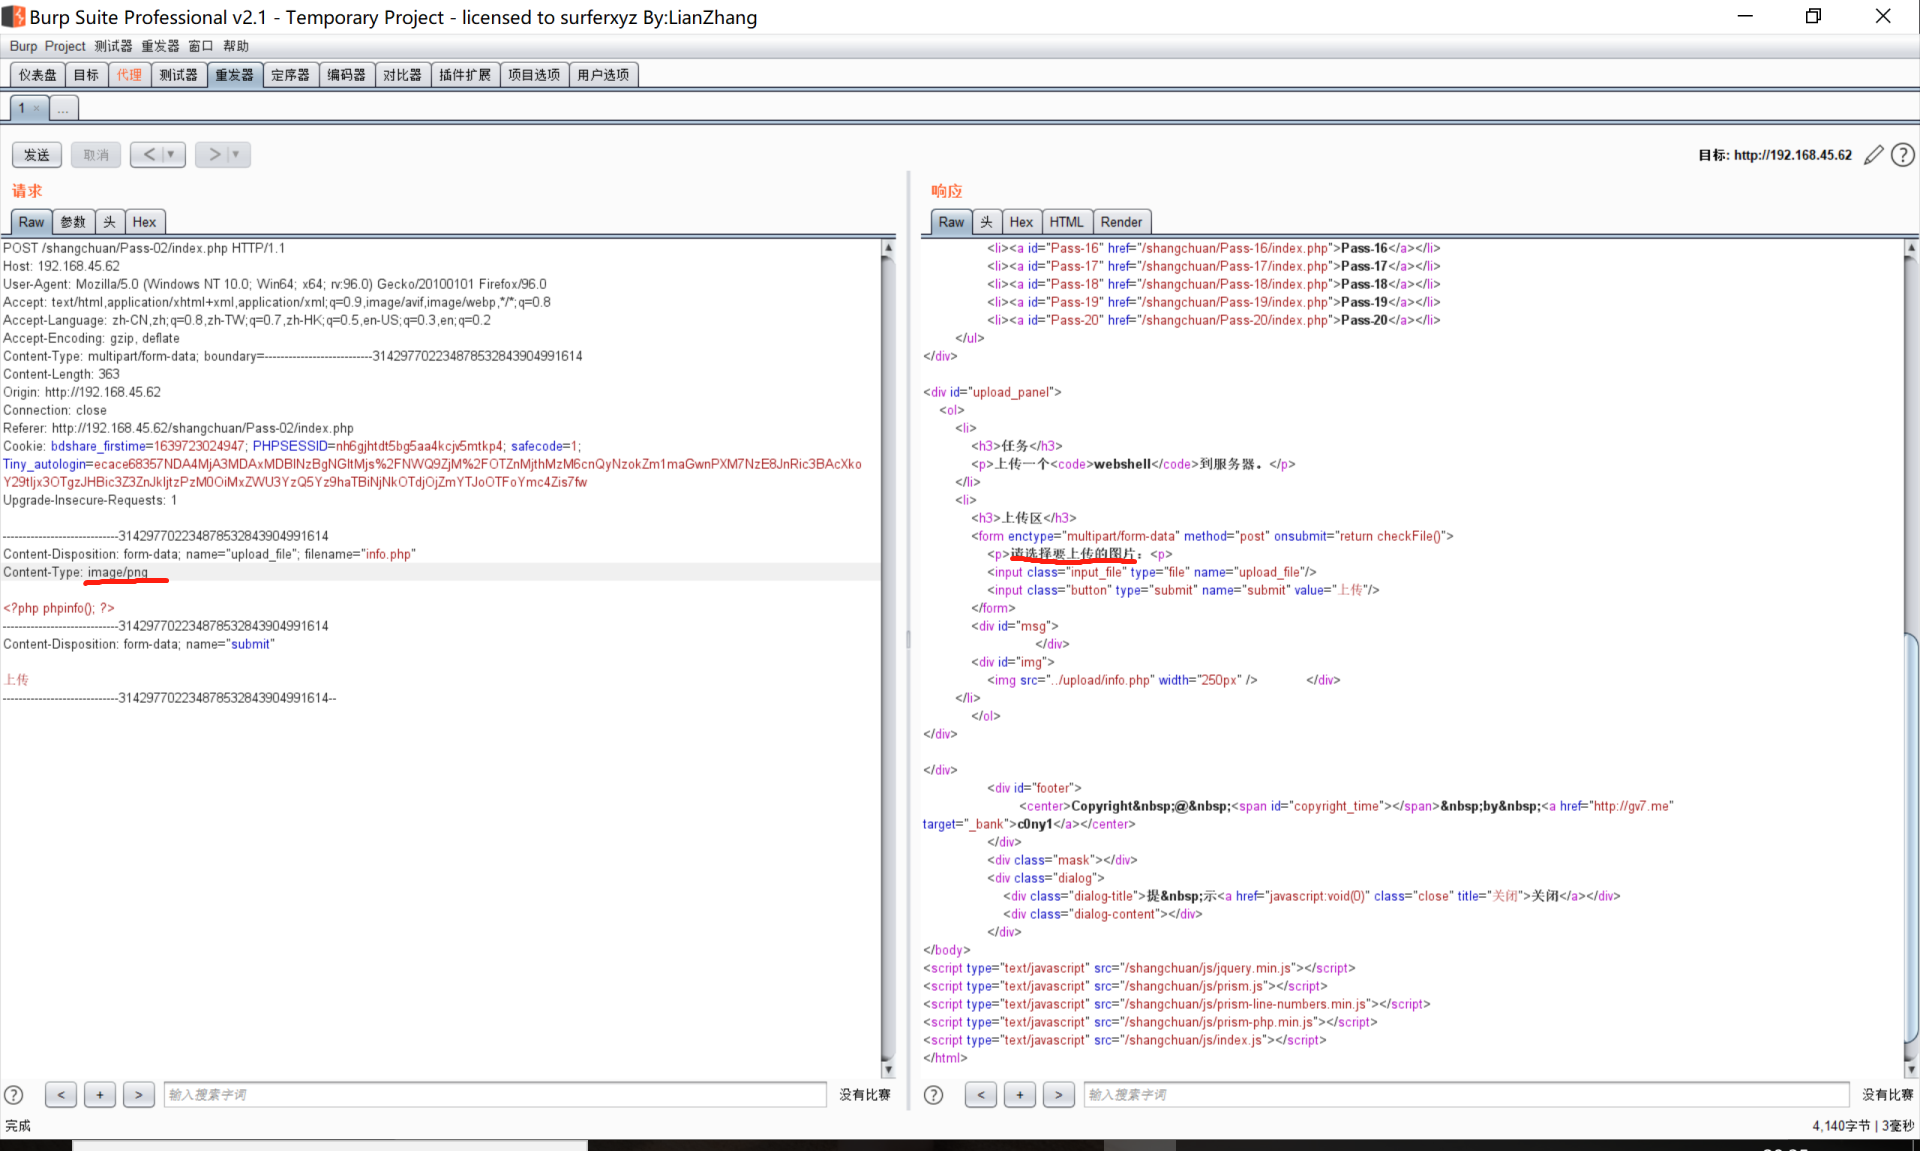This screenshot has width=1920, height=1151.
Task: Click response search help question icon
Action: (x=933, y=1095)
